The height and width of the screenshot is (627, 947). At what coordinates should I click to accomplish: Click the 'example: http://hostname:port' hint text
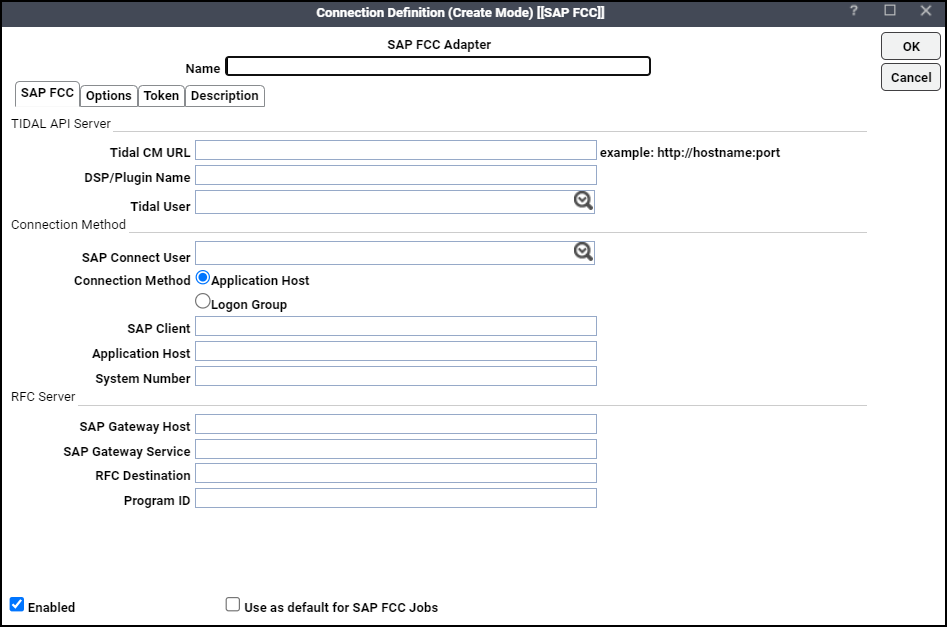(690, 153)
